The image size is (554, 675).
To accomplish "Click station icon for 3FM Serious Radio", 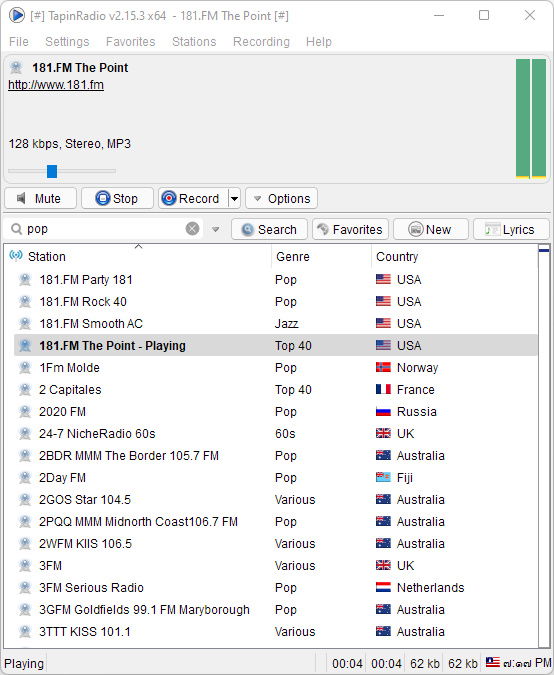I will (x=25, y=588).
